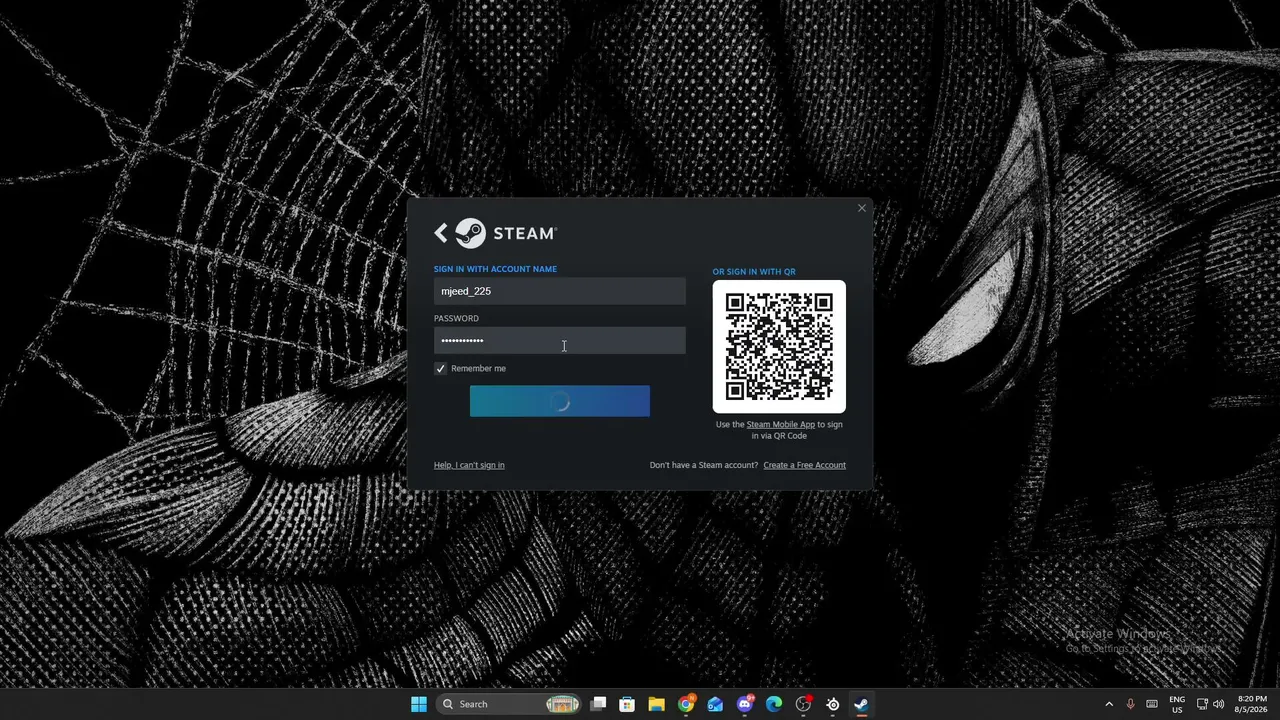Open OBS Studio from the taskbar
Screen dimensions: 1280x720
coord(803,704)
